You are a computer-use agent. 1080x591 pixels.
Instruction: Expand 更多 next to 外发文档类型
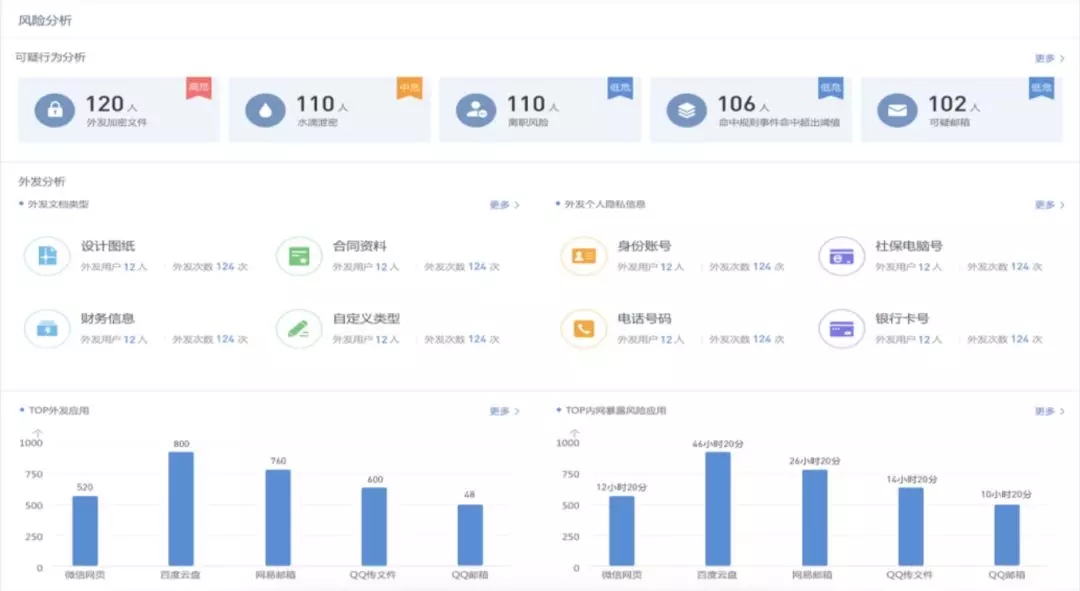504,205
